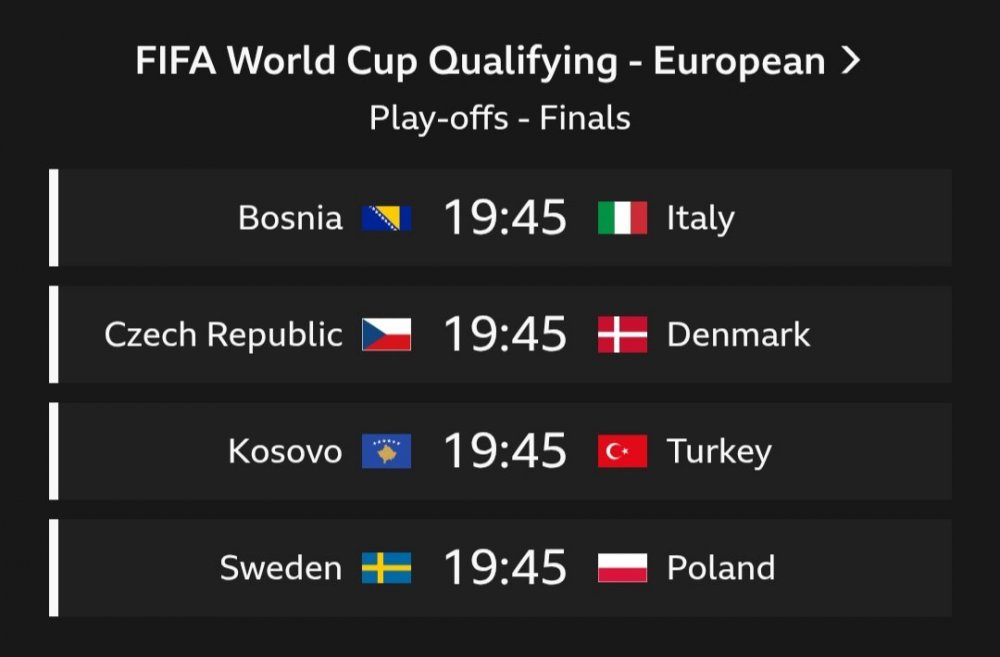Open FIFA World Cup Qualifying - European heading
The height and width of the screenshot is (657, 1000).
[x=480, y=62]
